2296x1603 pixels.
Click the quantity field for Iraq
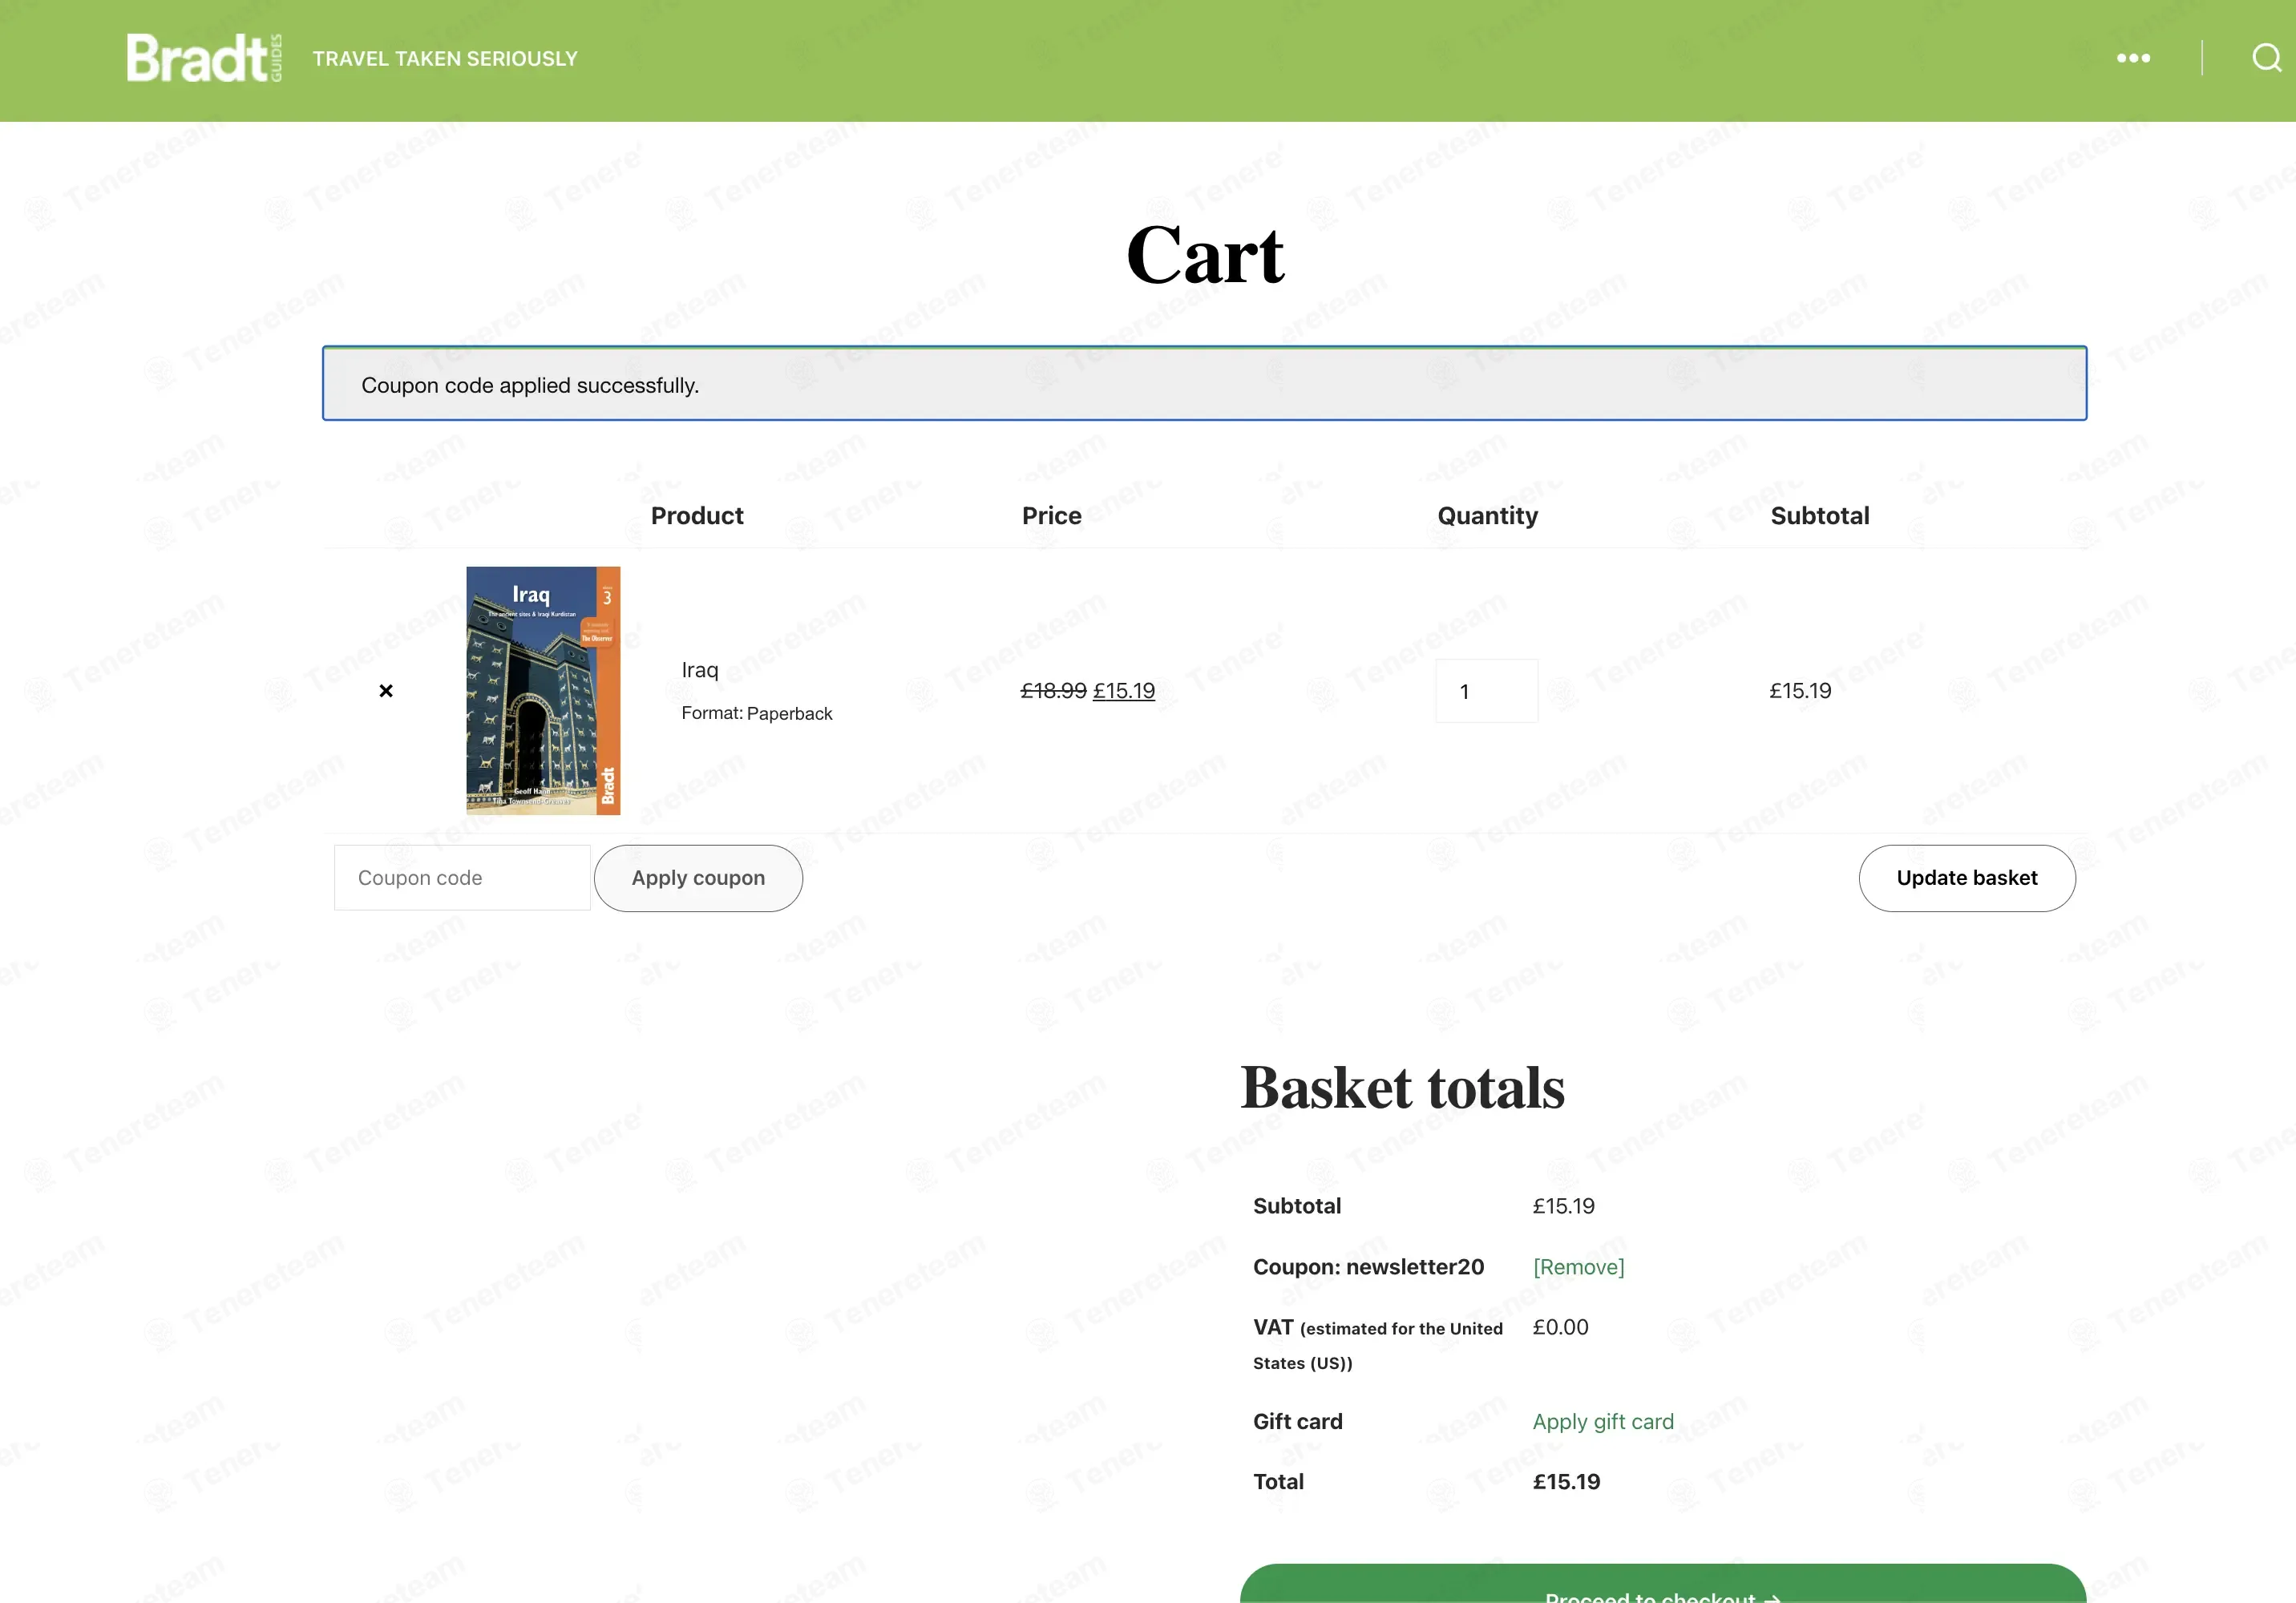click(1486, 691)
